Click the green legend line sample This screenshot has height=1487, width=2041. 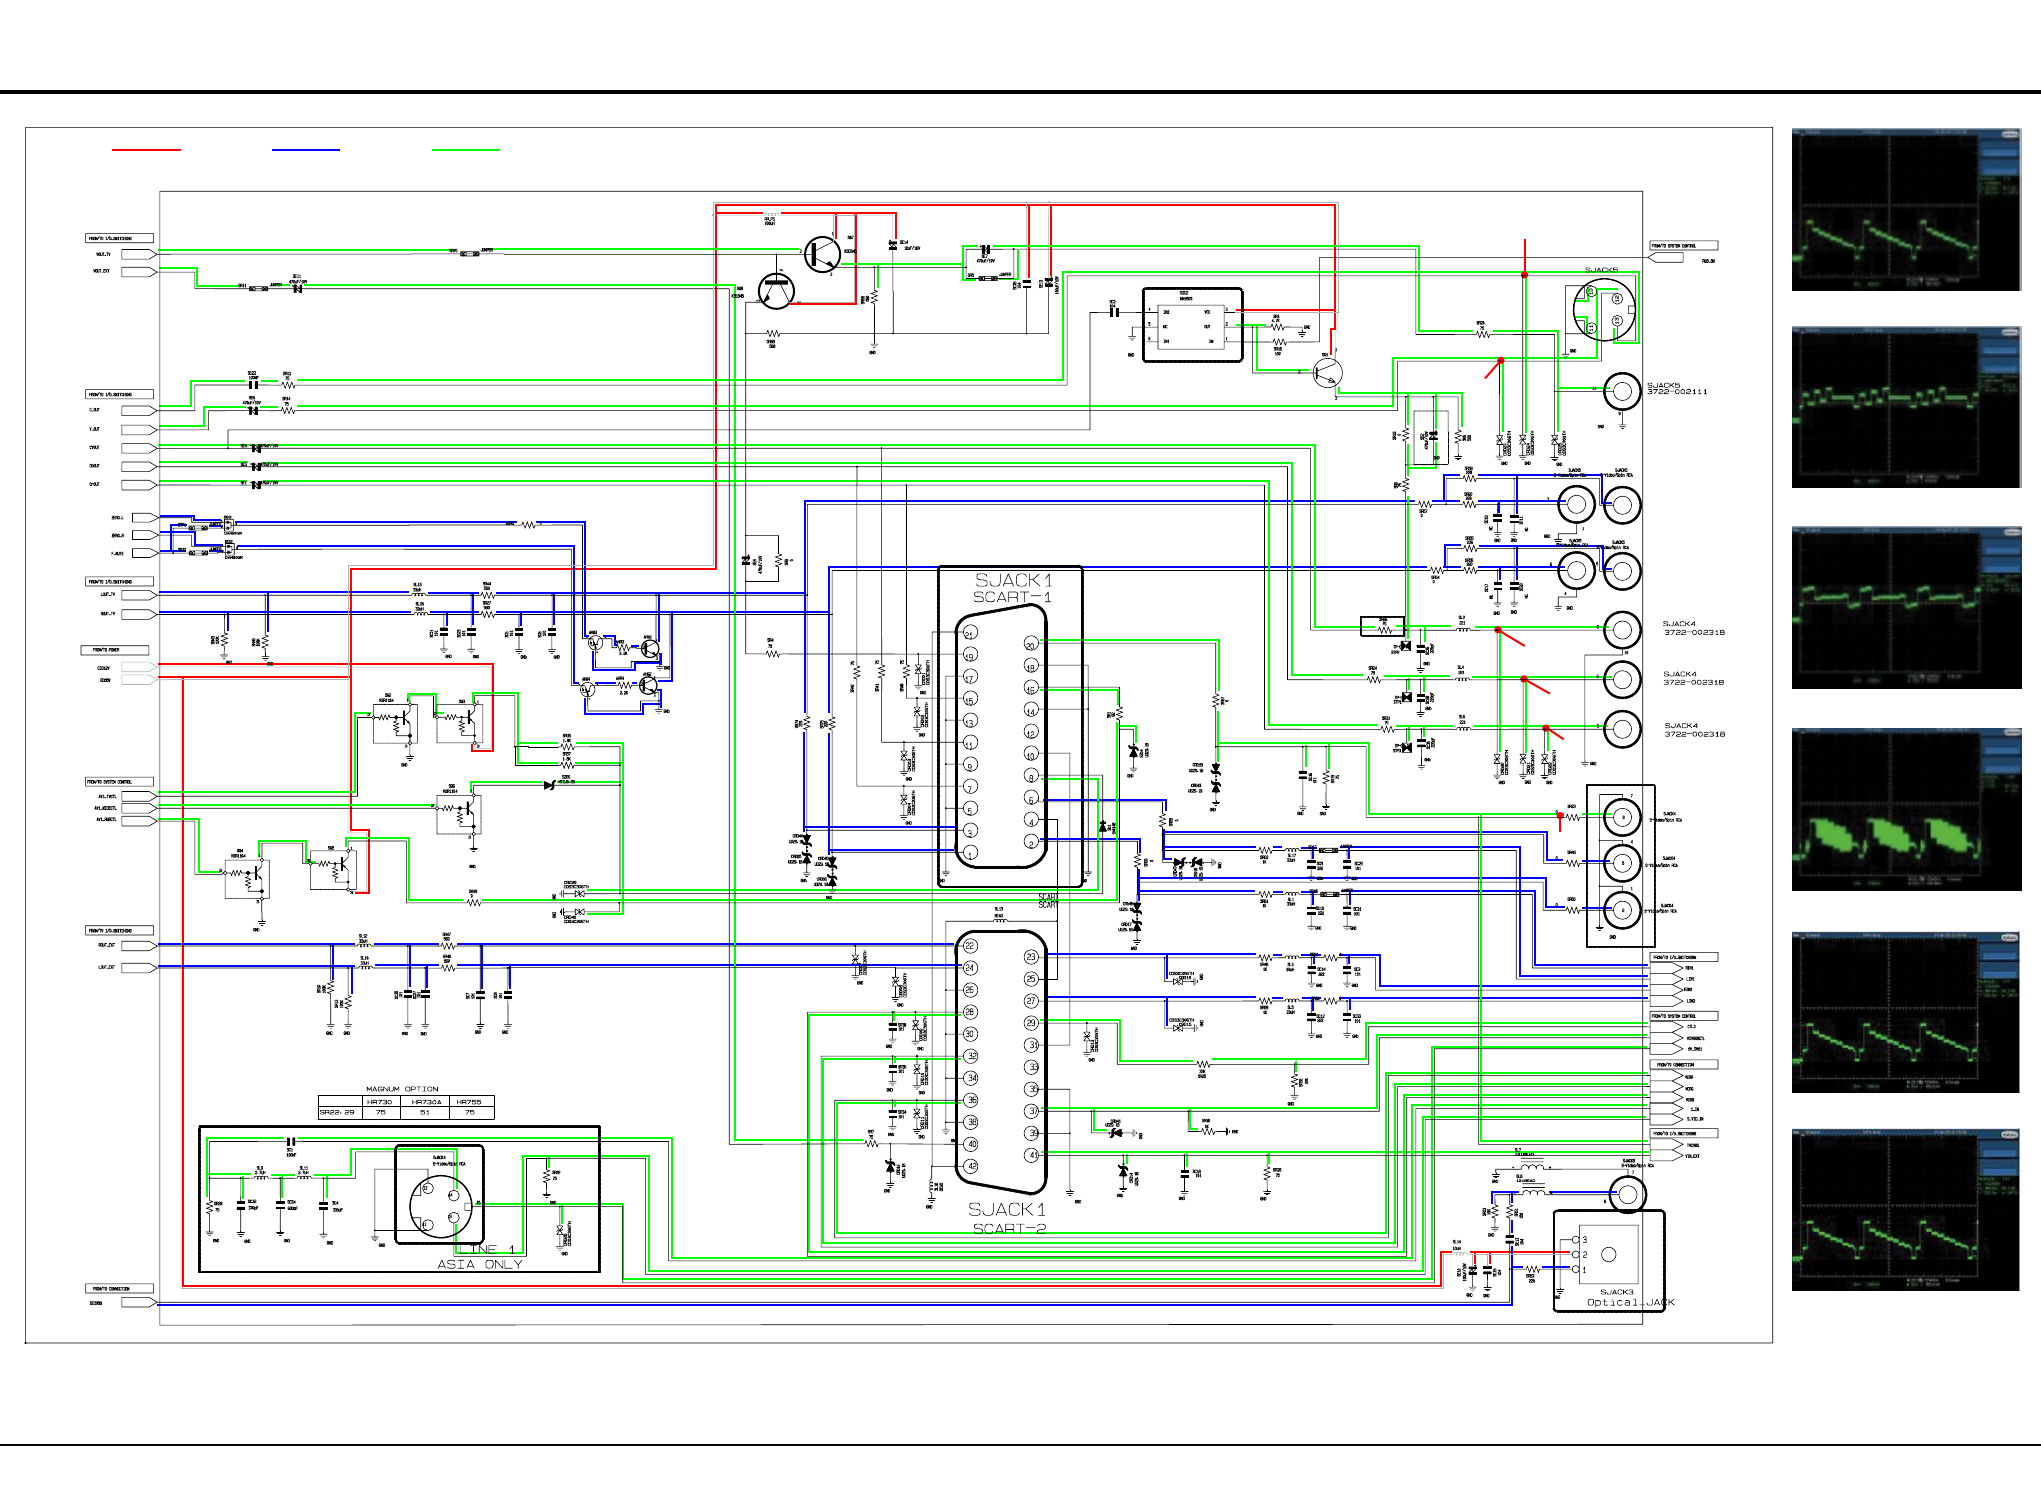point(466,150)
